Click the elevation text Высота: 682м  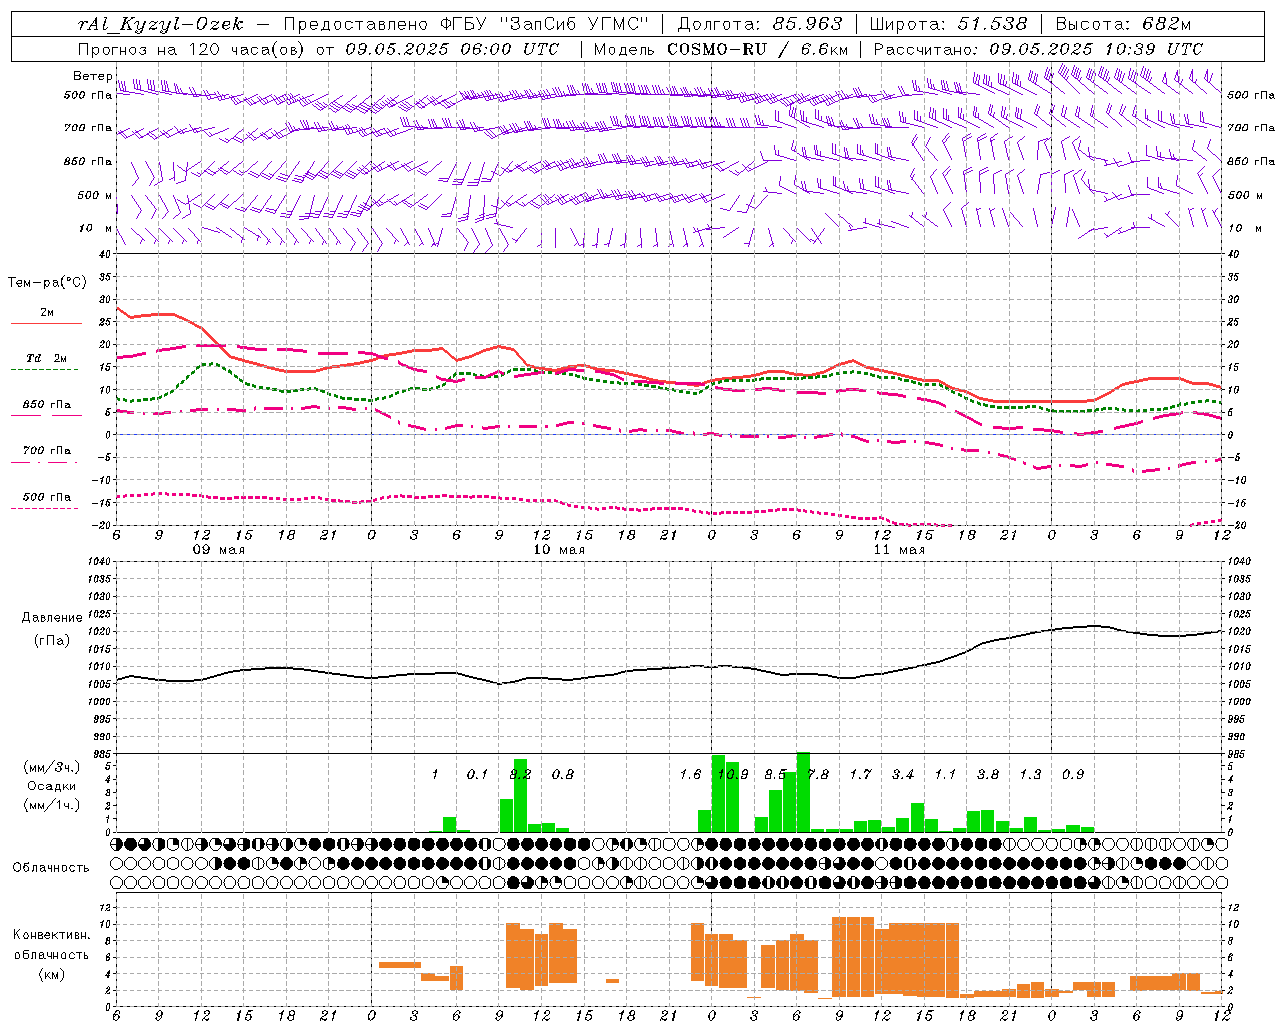(1123, 24)
